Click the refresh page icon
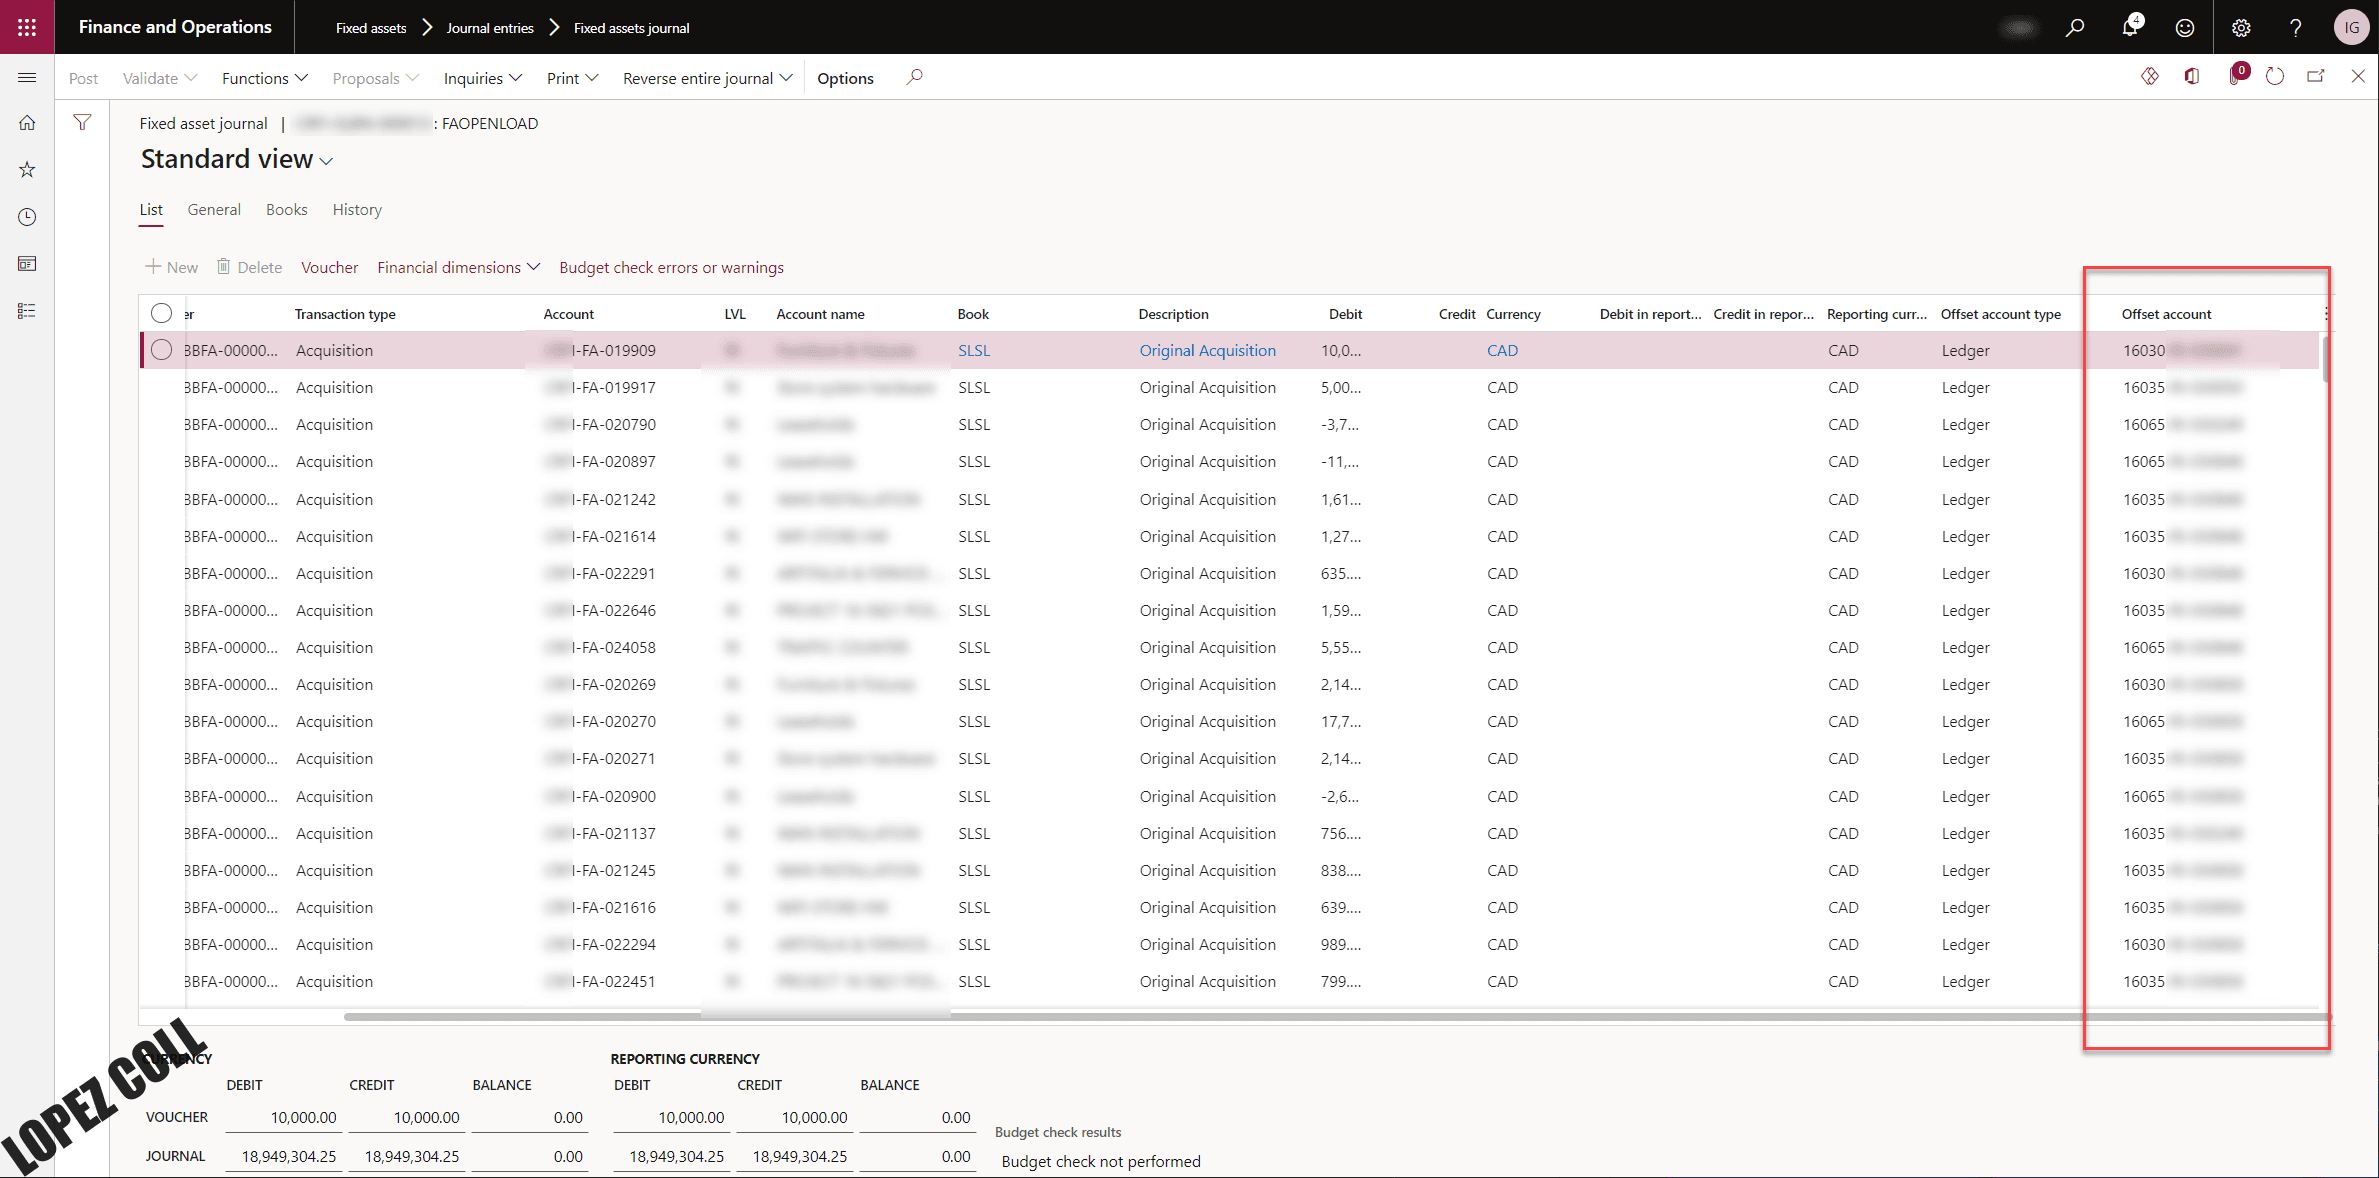The height and width of the screenshot is (1178, 2379). [x=2274, y=77]
